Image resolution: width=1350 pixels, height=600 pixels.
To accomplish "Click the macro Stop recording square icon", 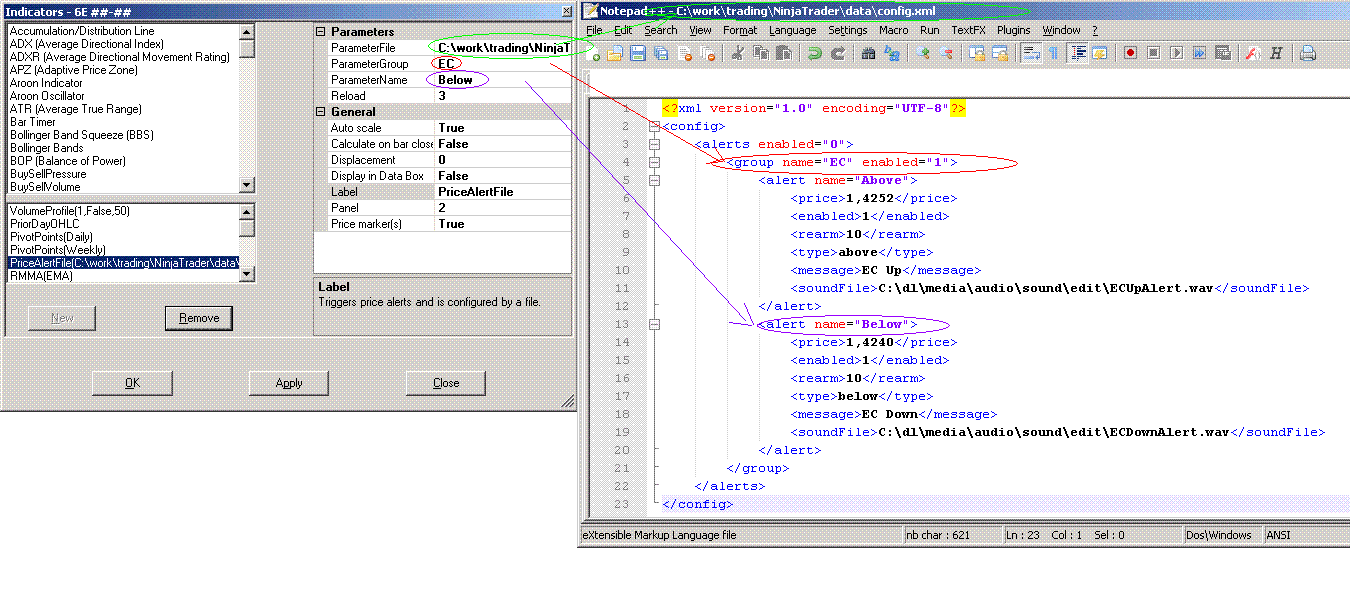I will tap(1153, 54).
